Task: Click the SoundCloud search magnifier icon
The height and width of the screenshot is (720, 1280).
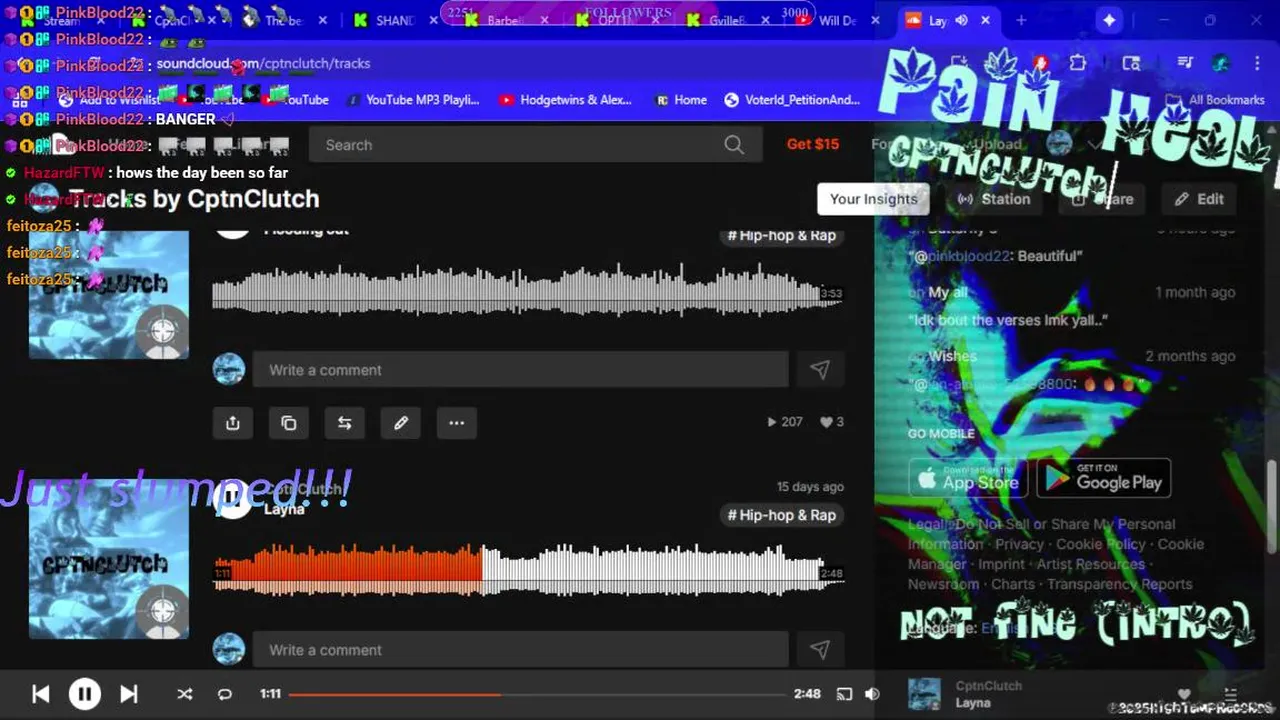Action: tap(734, 145)
